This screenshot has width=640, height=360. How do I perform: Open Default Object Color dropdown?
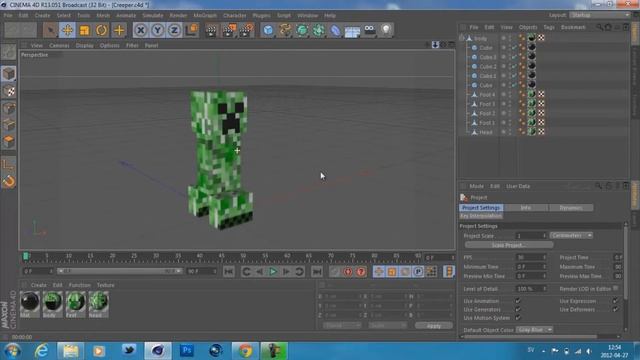click(x=534, y=330)
